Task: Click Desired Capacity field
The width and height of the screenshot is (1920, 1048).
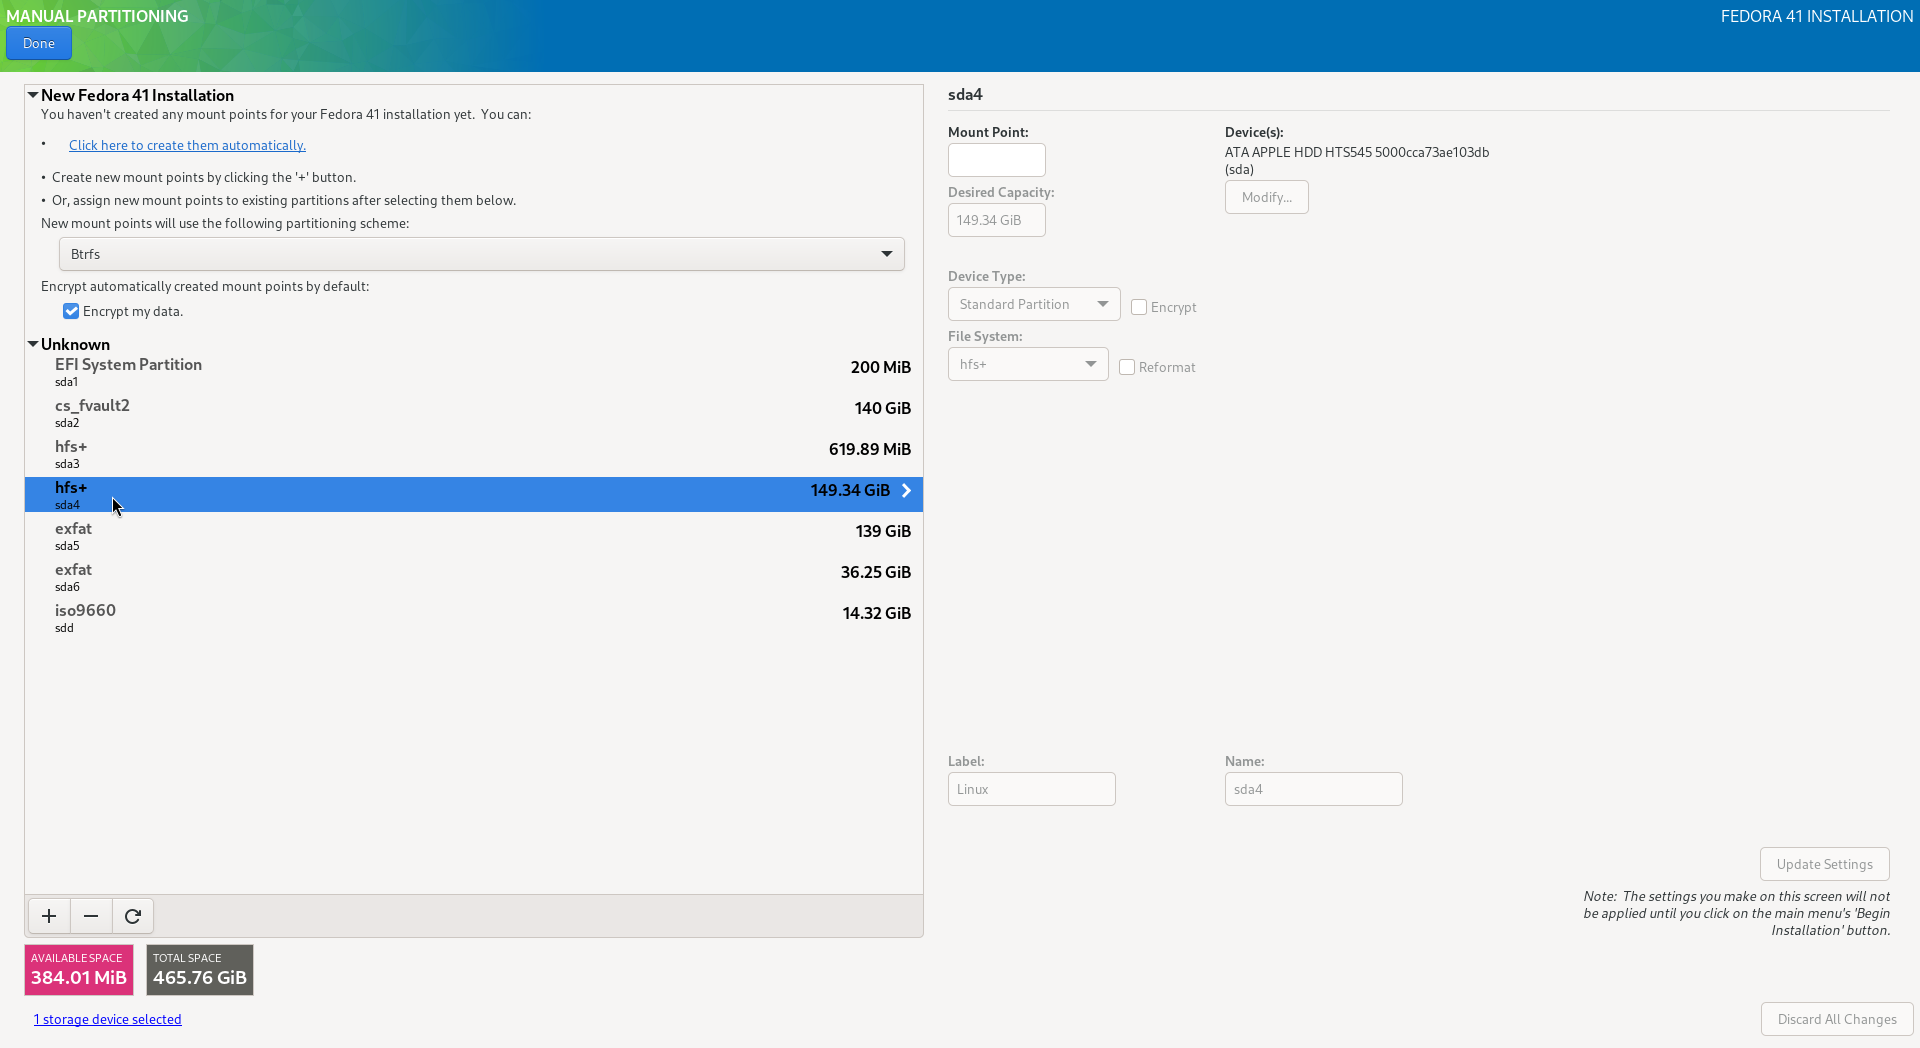Action: [x=997, y=220]
